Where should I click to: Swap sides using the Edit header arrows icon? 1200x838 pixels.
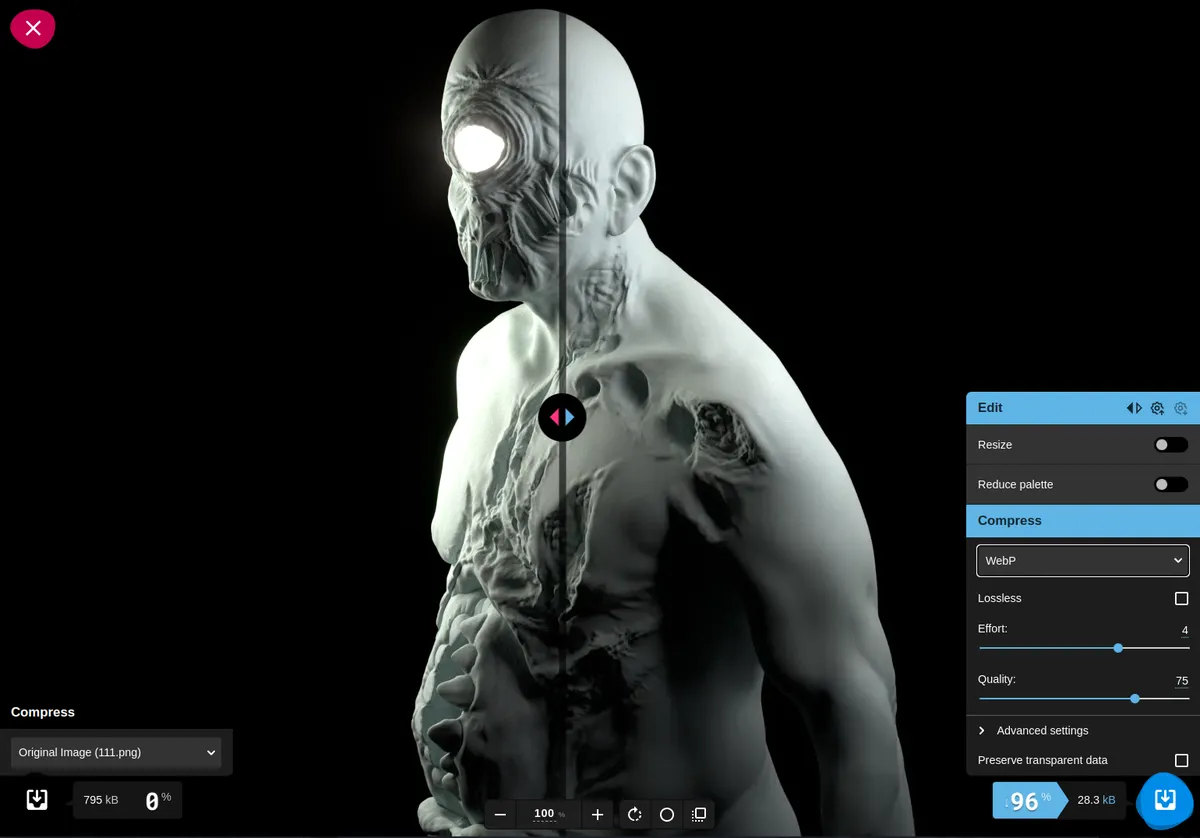pos(1134,408)
